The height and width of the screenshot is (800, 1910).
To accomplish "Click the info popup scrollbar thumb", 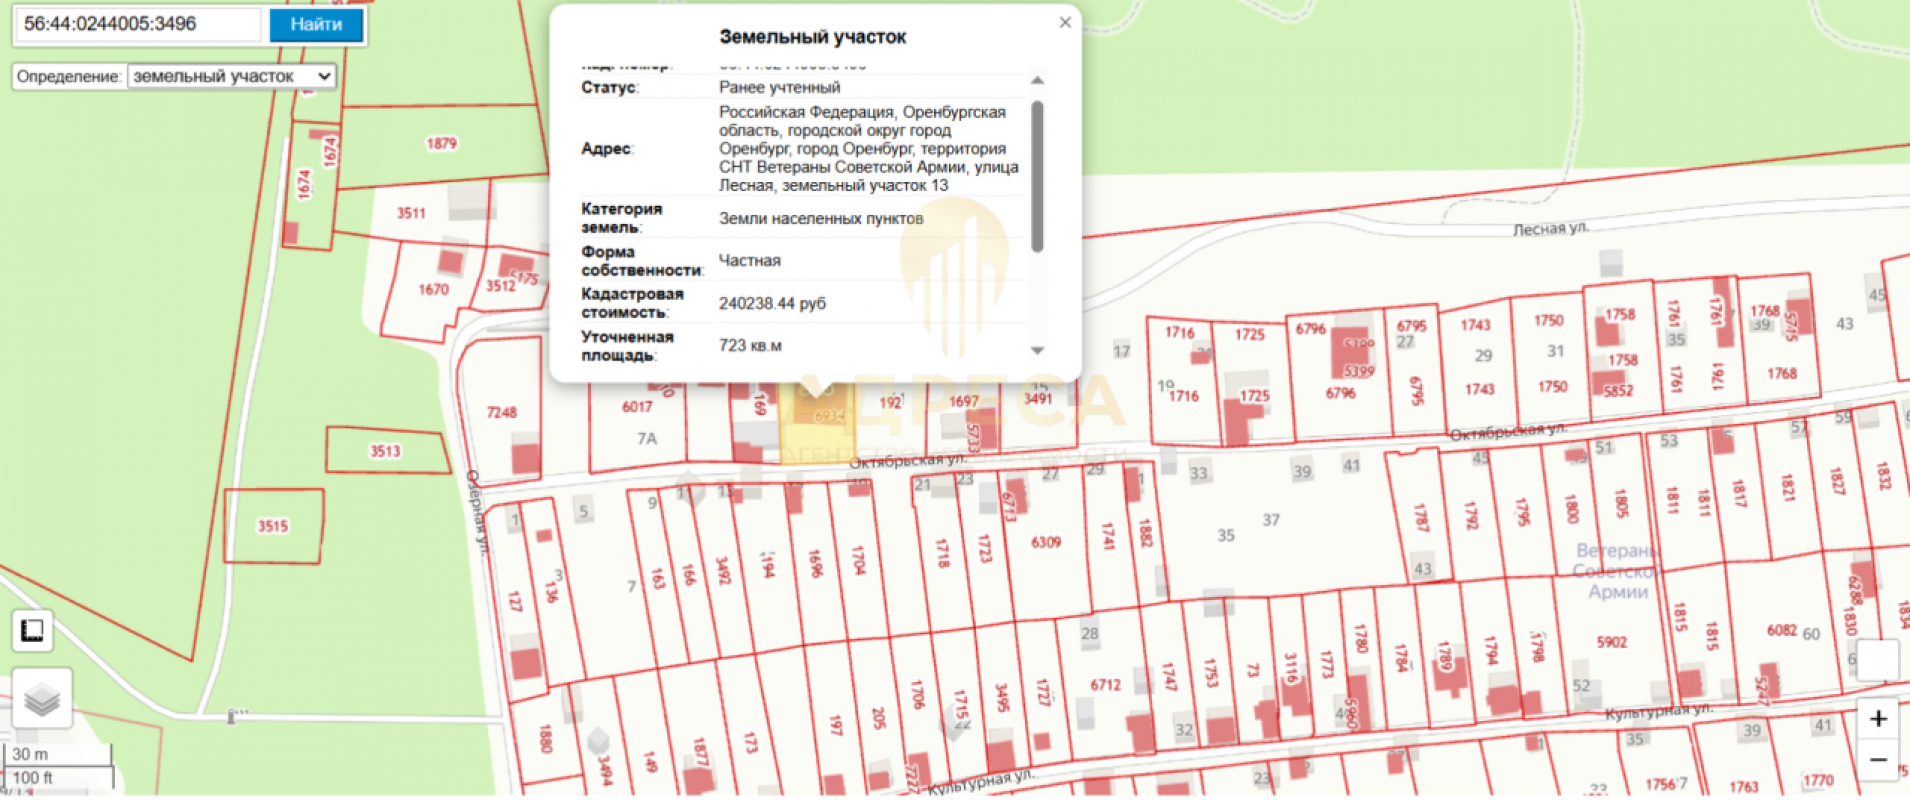I will click(1037, 175).
